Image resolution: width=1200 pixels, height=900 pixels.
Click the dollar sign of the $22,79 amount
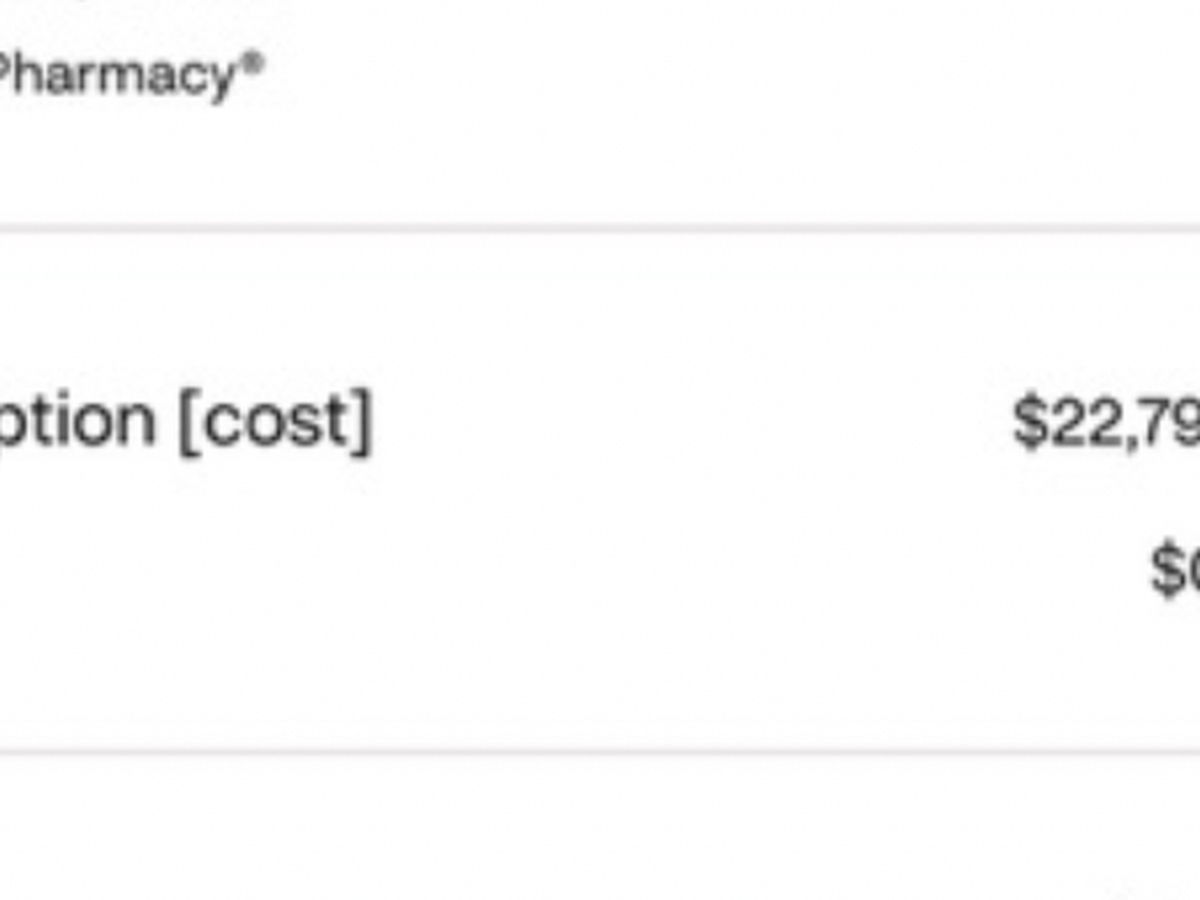tap(1030, 421)
